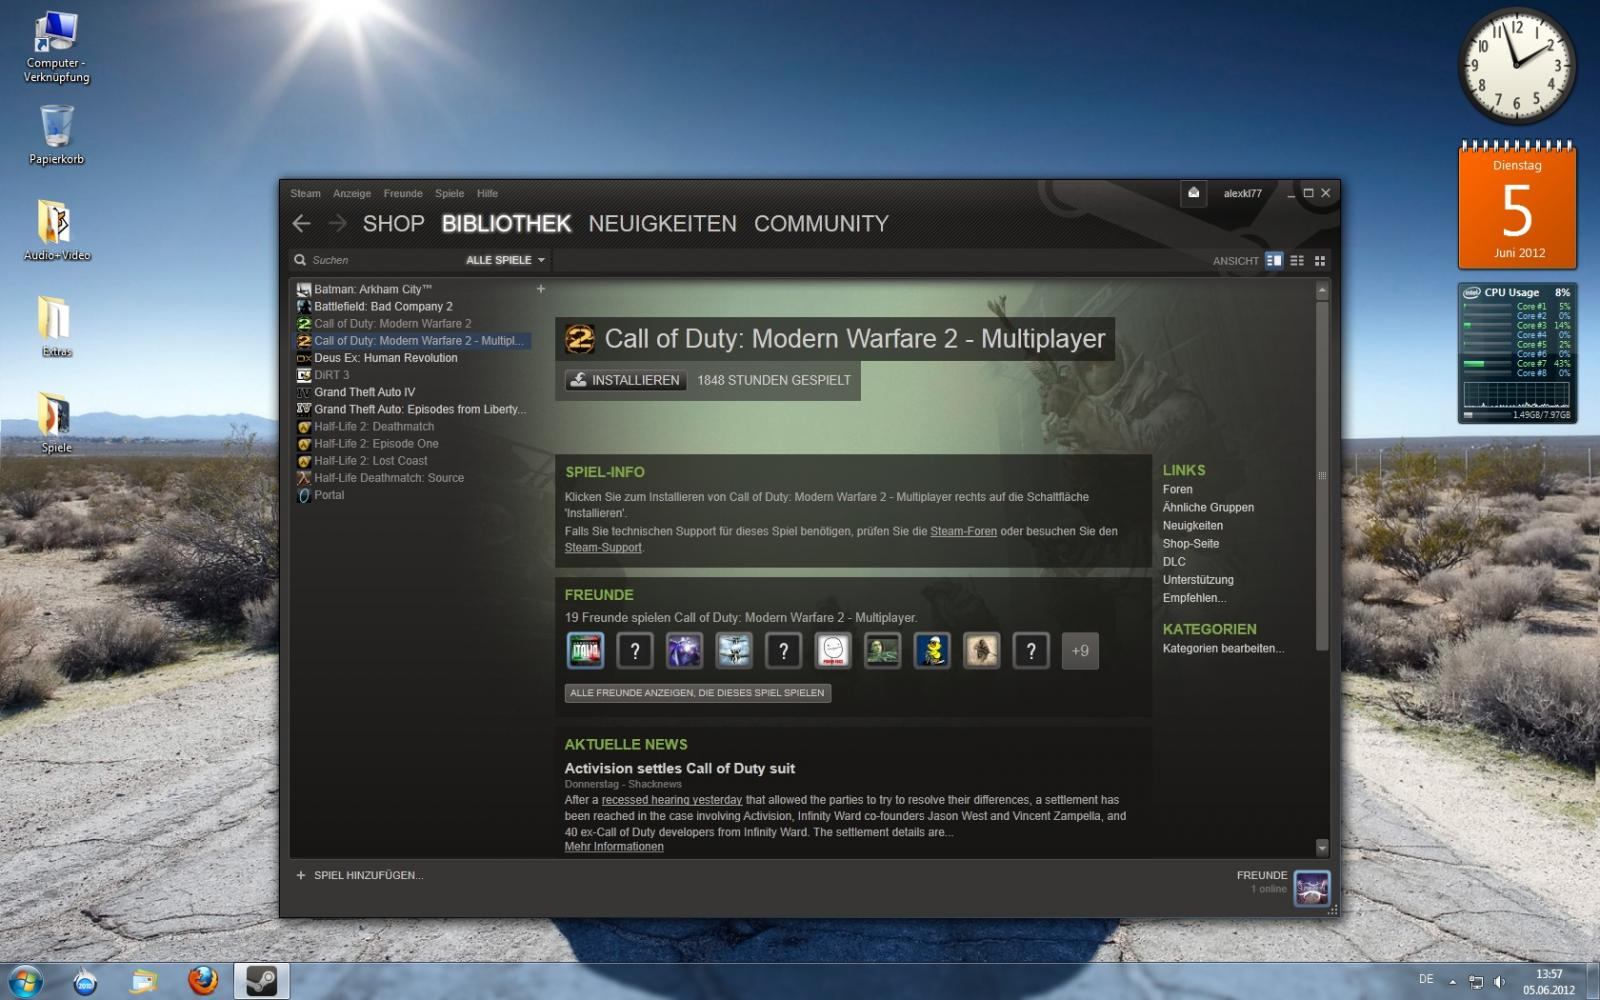Open the Steam-Support link
Screen dimensions: 1600x1000
pyautogui.click(x=603, y=547)
